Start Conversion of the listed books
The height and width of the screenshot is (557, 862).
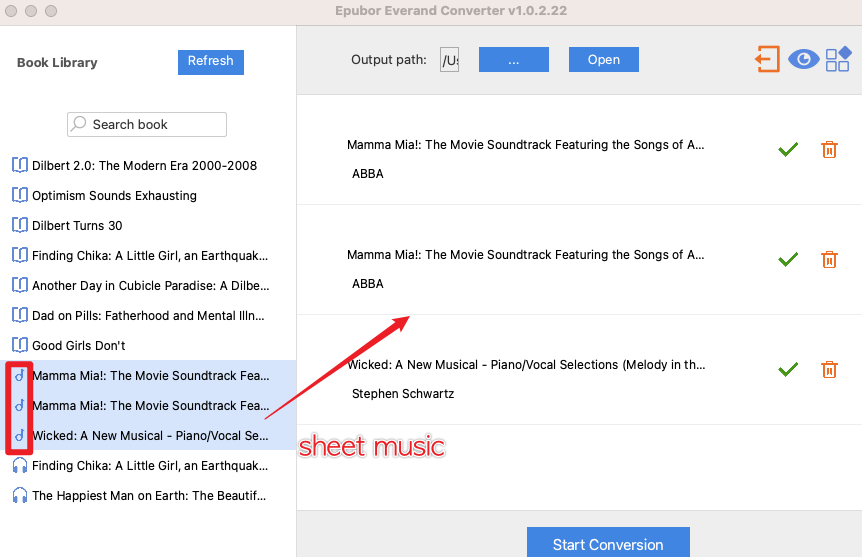click(x=608, y=544)
